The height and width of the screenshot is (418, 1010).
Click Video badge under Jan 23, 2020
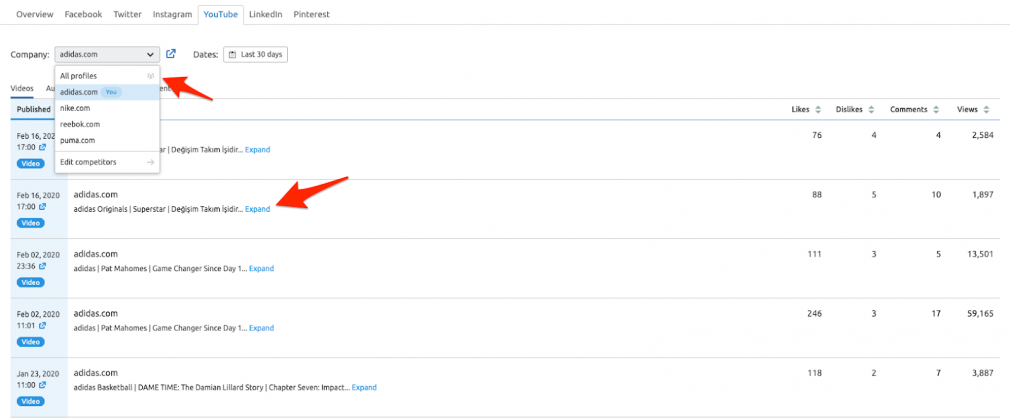(31, 401)
